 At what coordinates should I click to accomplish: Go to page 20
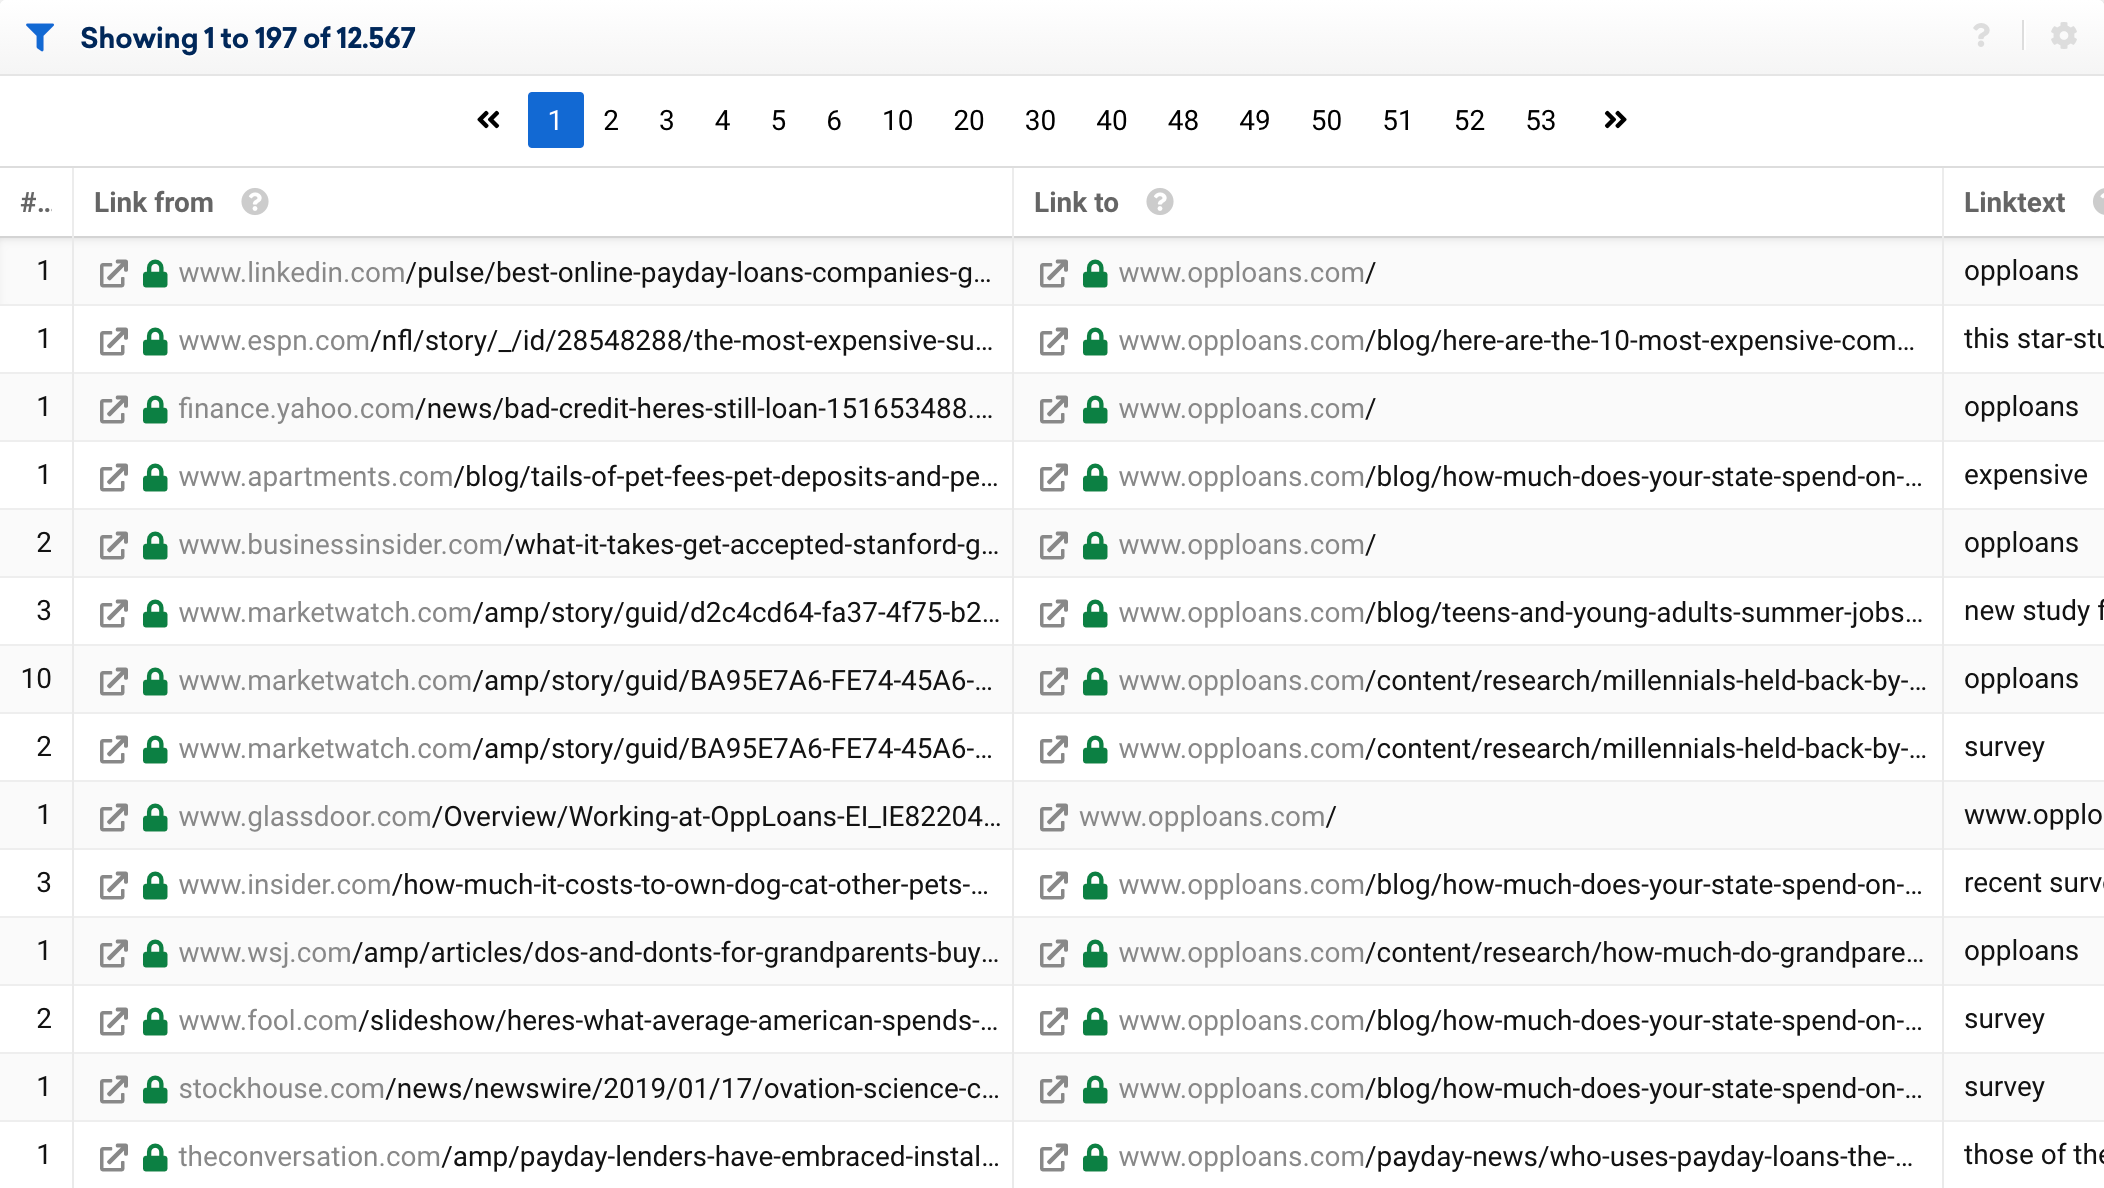coord(969,120)
